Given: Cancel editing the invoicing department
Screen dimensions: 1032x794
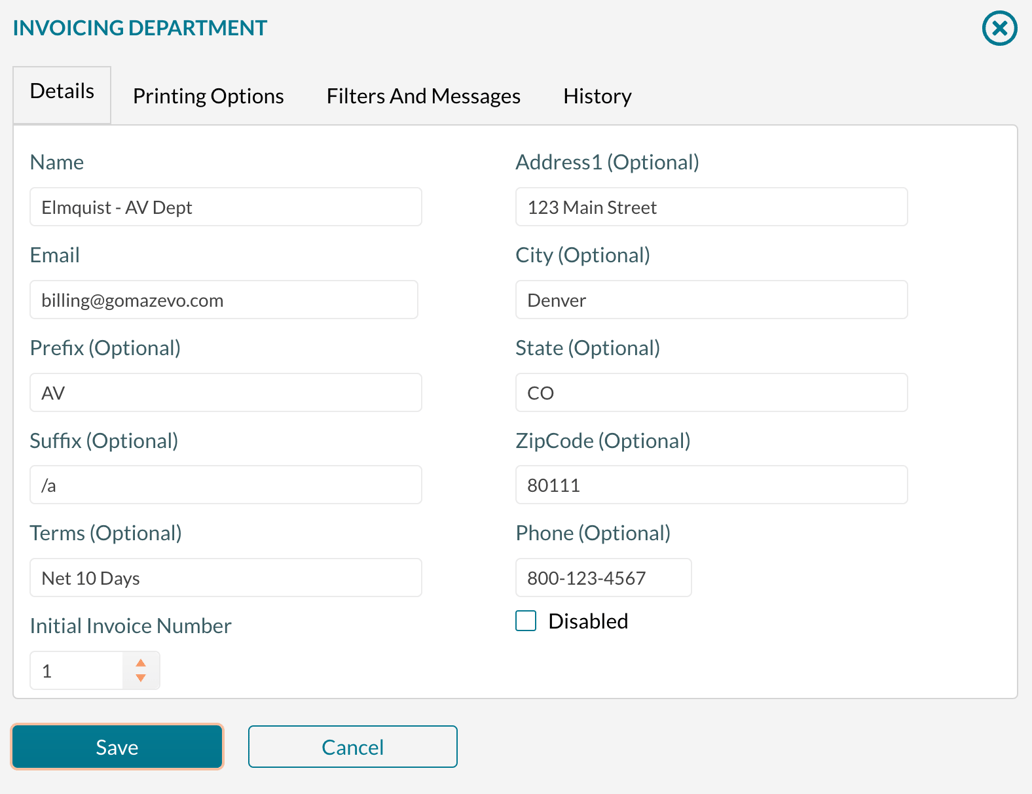Looking at the screenshot, I should click(352, 746).
